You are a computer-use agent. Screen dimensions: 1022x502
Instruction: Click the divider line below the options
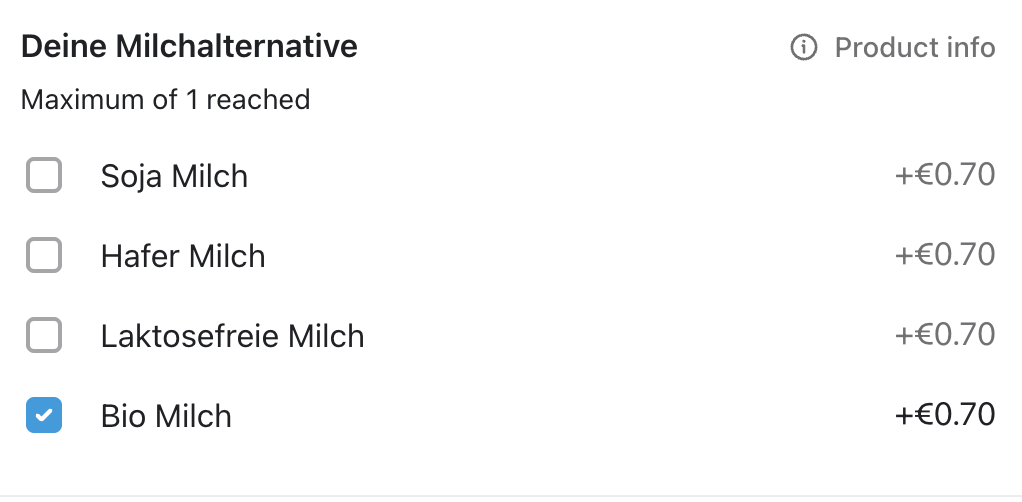point(511,495)
